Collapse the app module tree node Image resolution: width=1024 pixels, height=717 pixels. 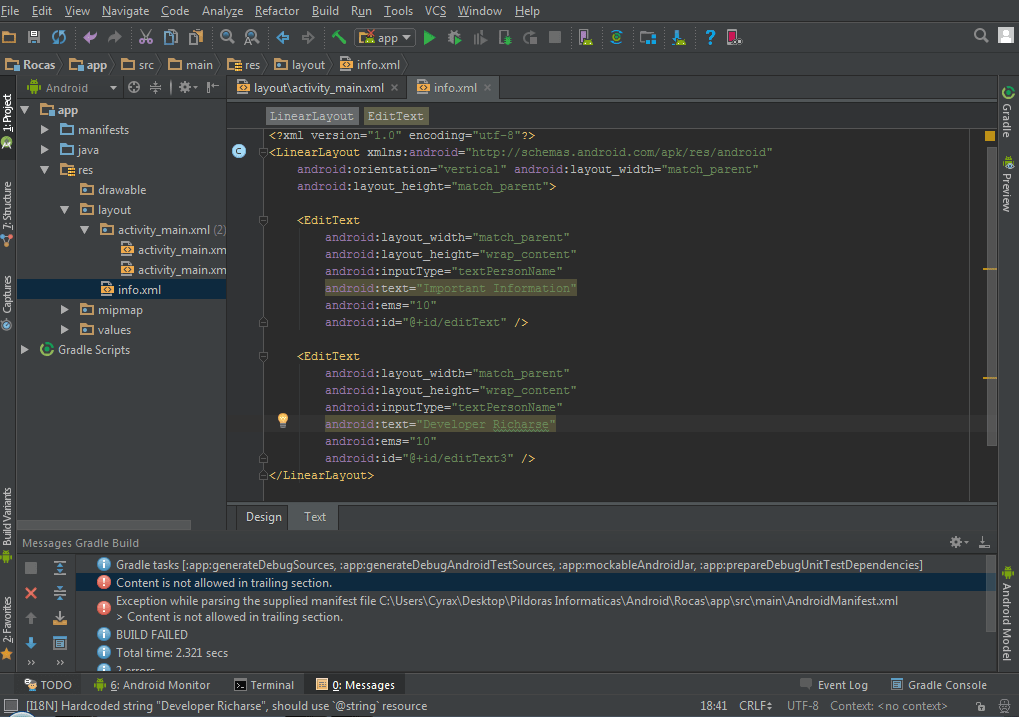point(25,110)
